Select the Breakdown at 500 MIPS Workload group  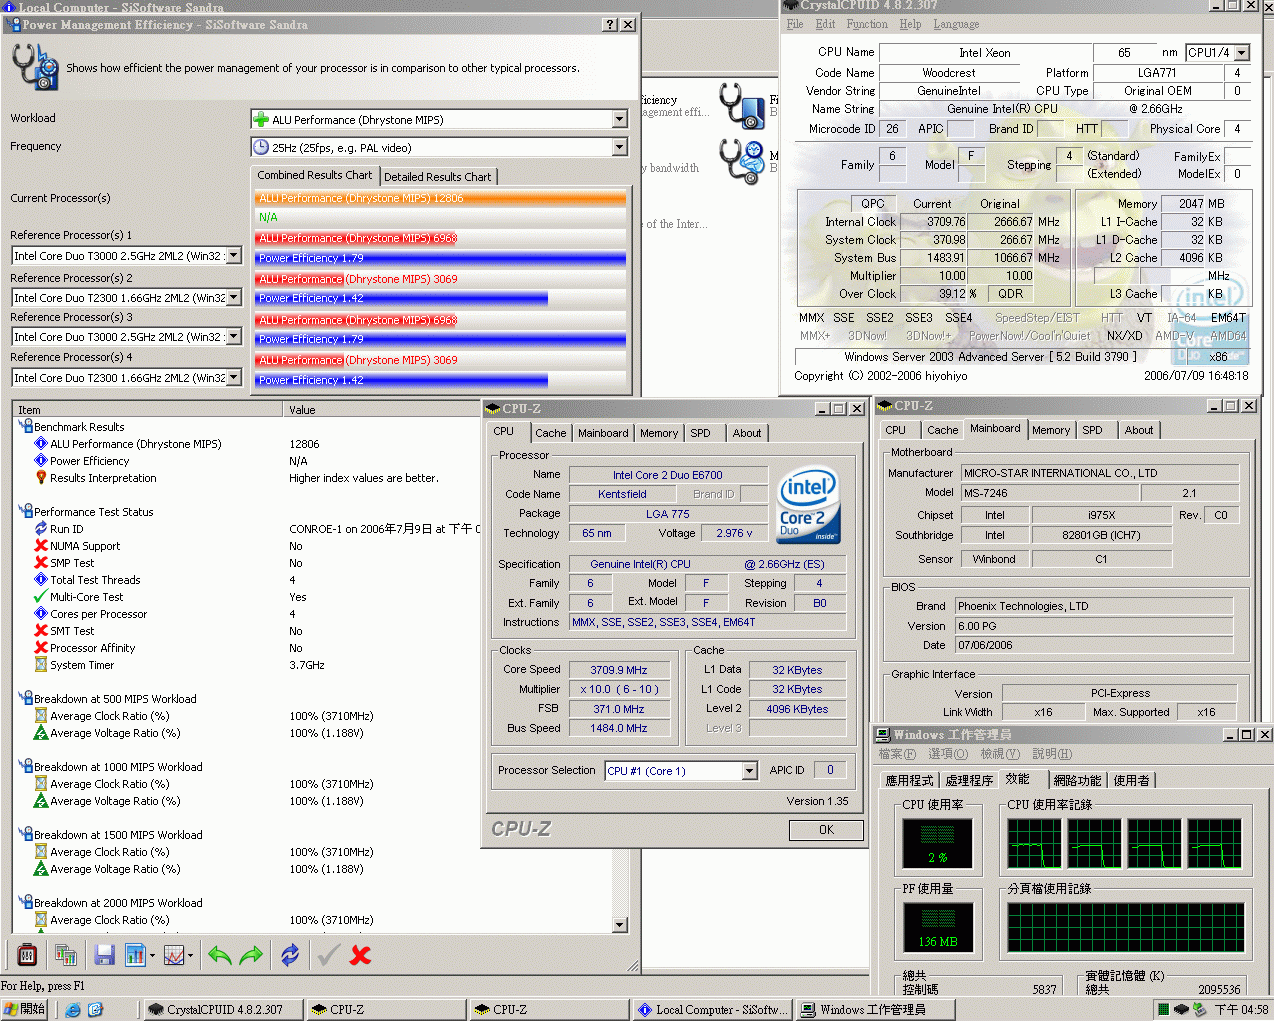pos(115,699)
